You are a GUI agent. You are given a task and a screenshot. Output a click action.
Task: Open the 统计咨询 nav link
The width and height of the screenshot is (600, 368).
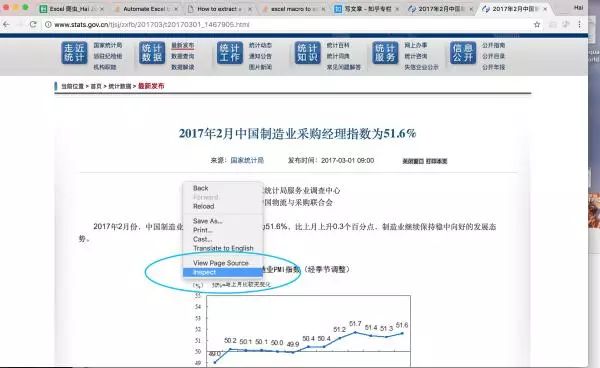(x=416, y=56)
